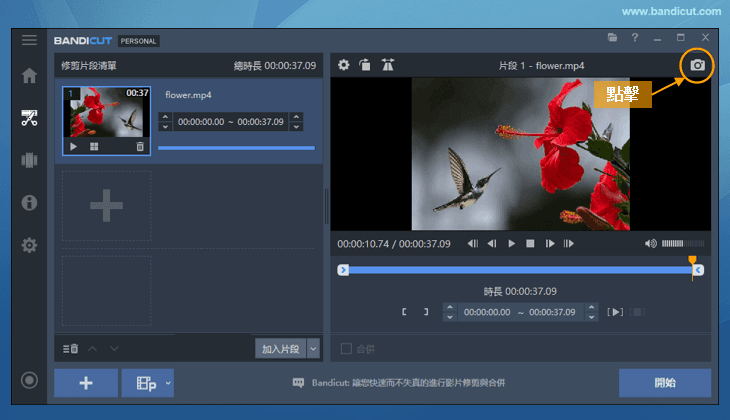The width and height of the screenshot is (730, 420).
Task: Open the Join mode sidebar icon
Action: coord(30,160)
